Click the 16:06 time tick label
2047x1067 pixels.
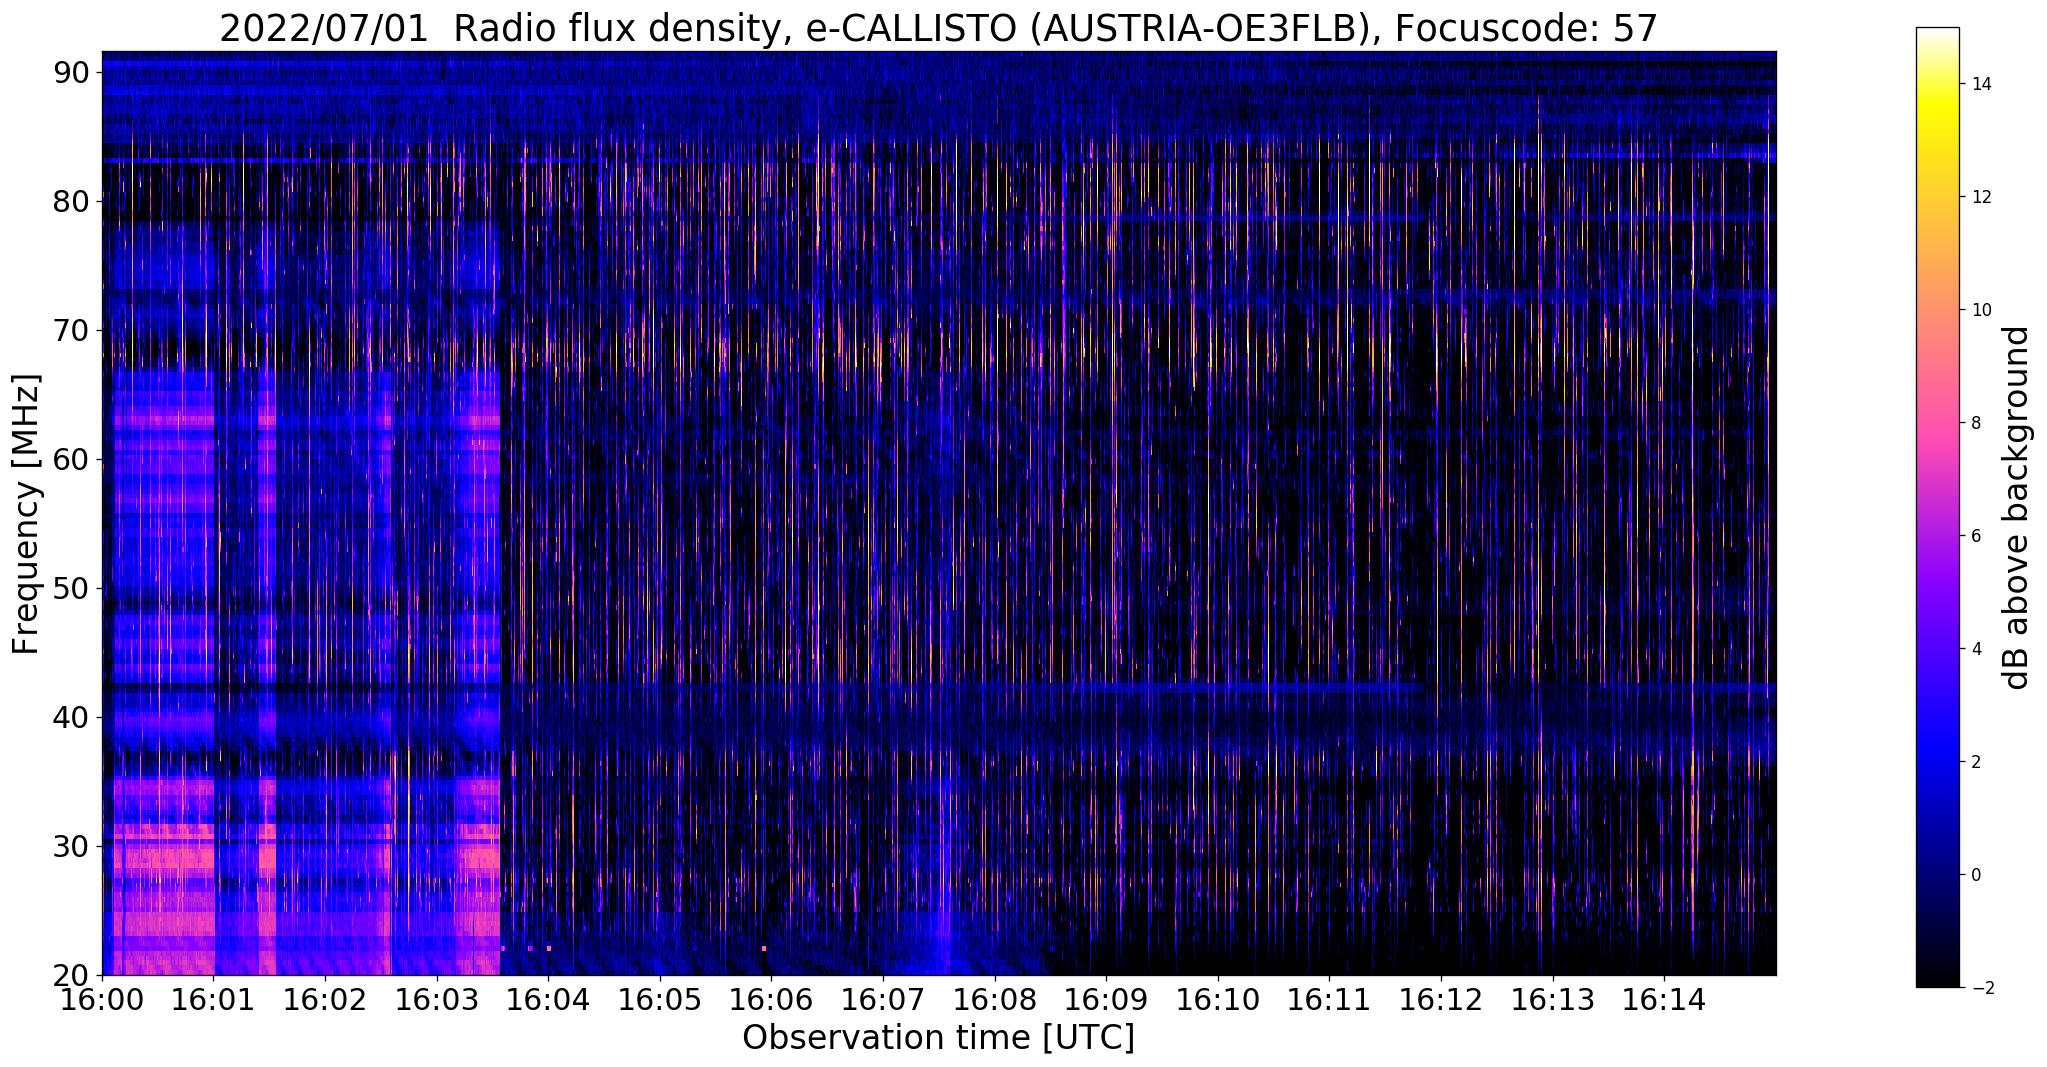(x=771, y=999)
